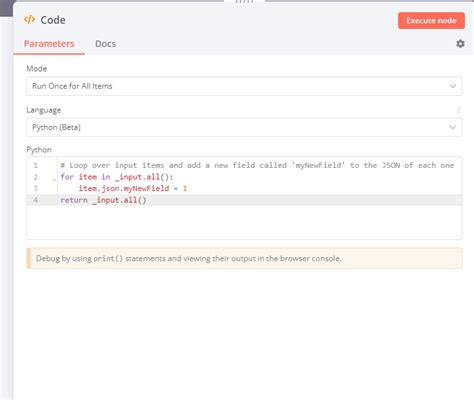Click empty area of Python editor
The height and width of the screenshot is (400, 474).
tap(244, 223)
